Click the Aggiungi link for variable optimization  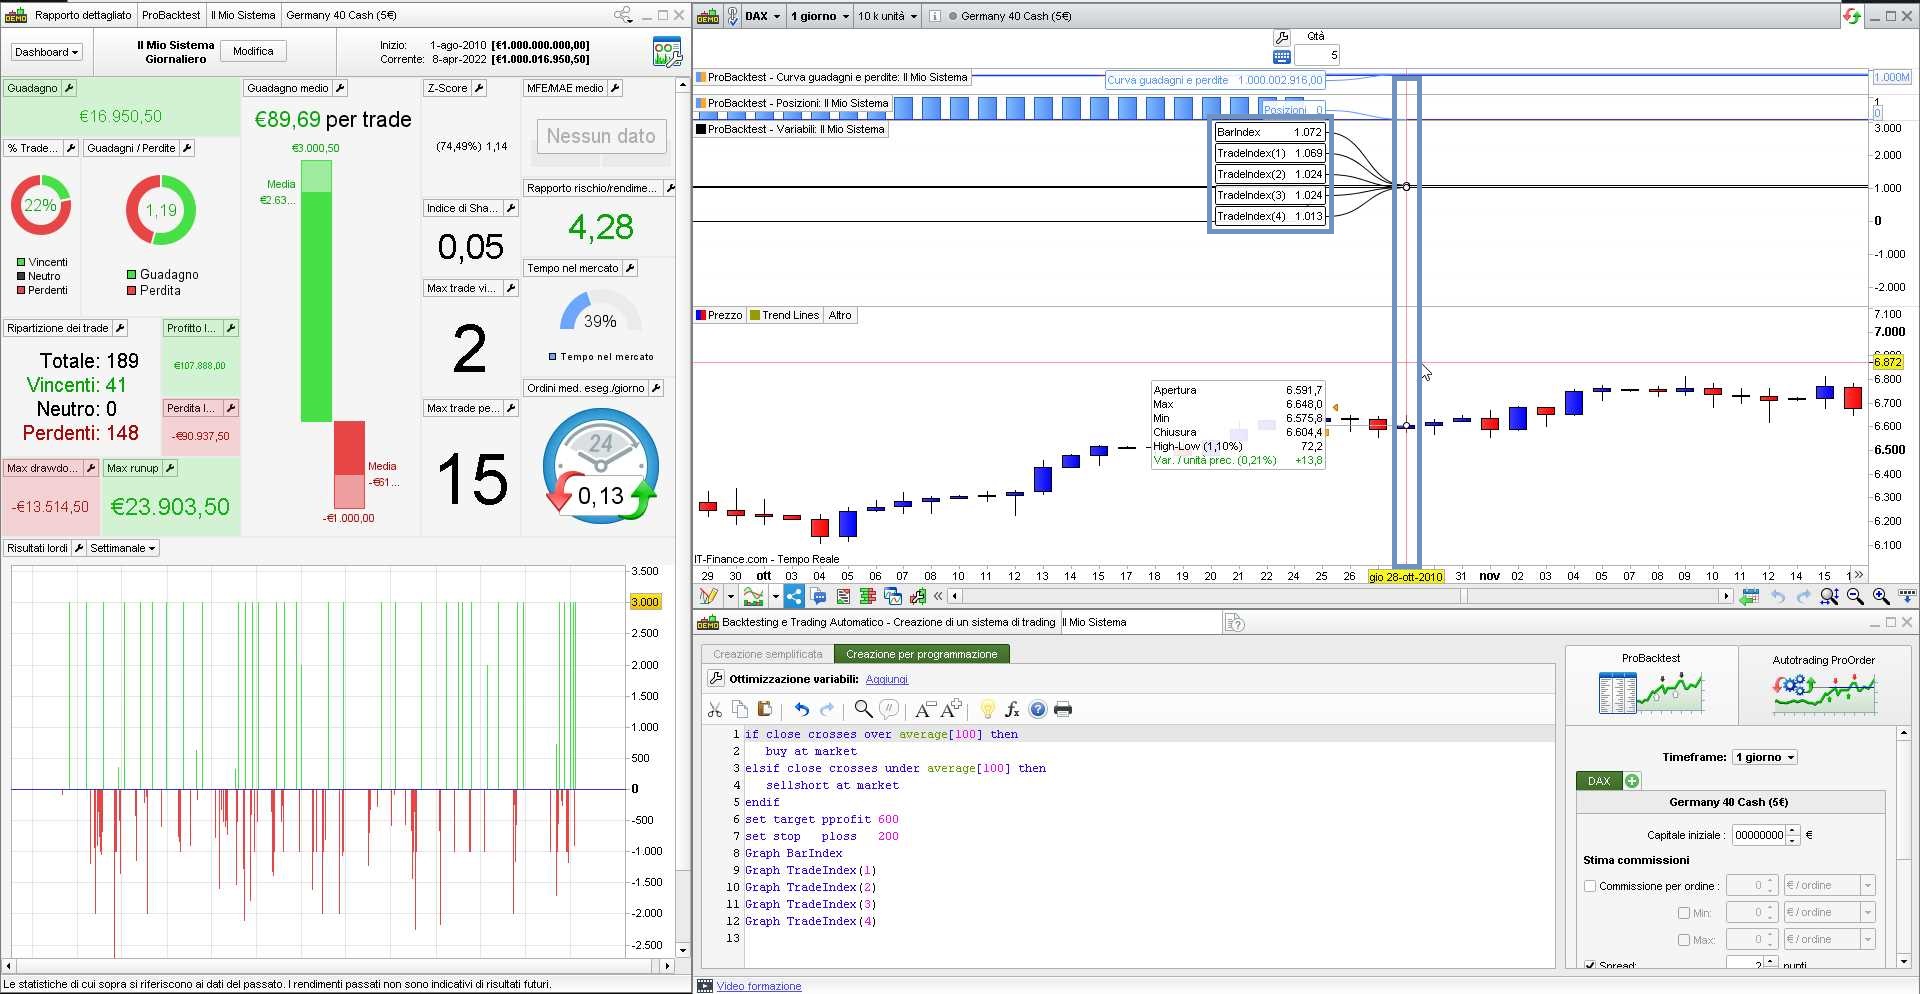886,679
